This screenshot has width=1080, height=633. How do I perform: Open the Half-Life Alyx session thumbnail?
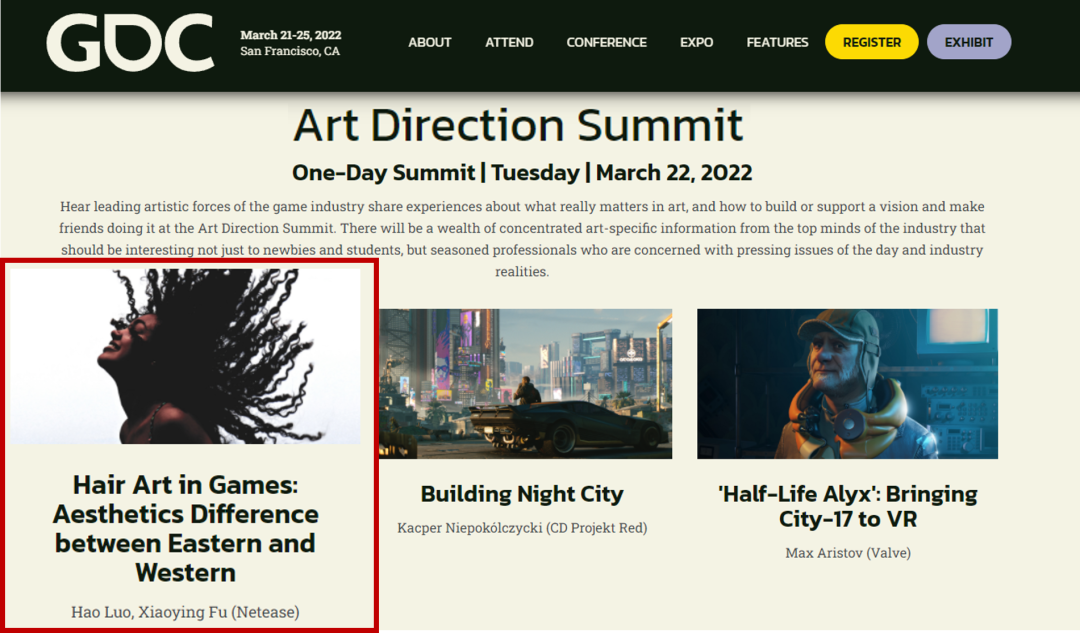click(847, 384)
